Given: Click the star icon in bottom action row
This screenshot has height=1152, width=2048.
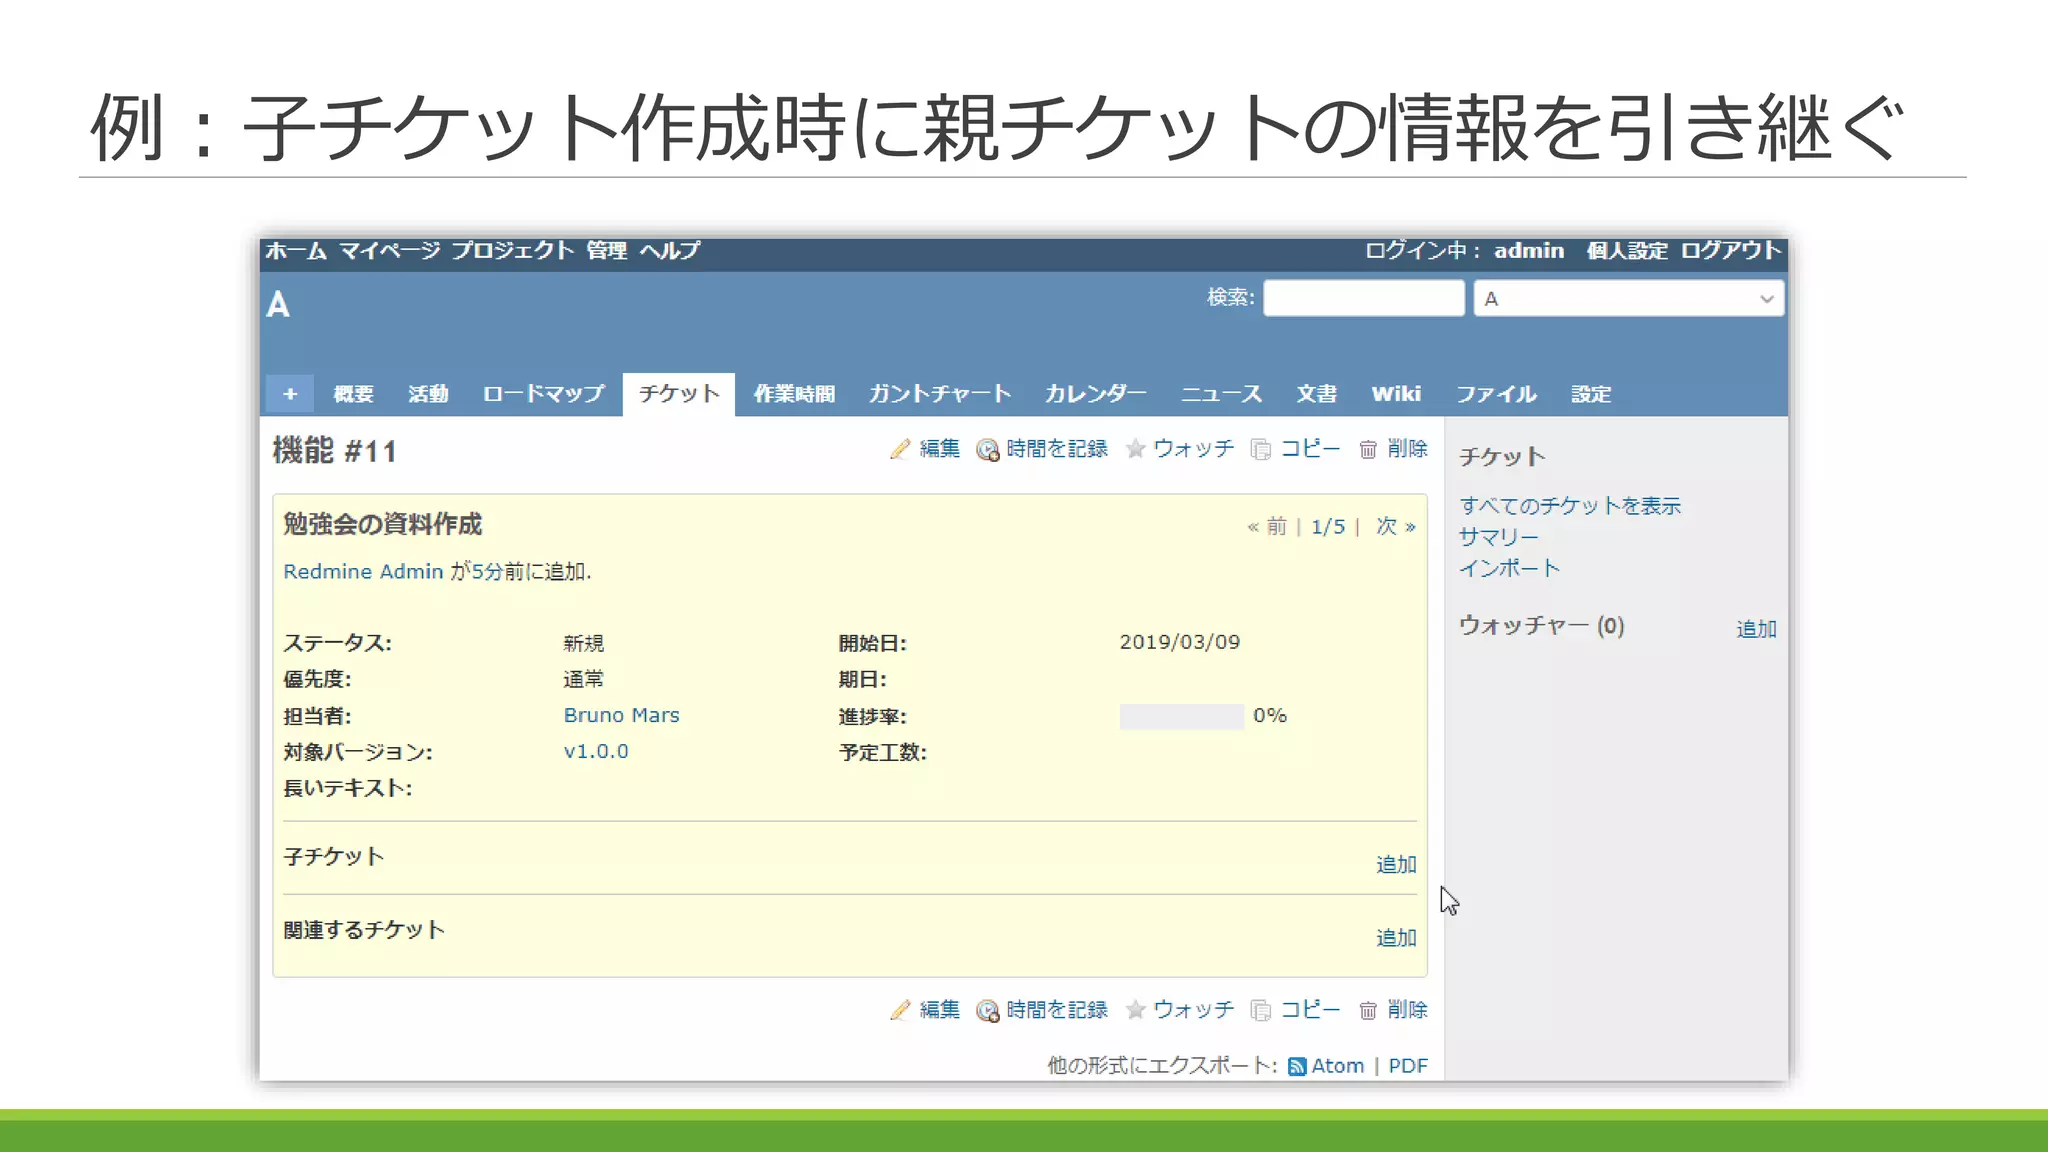Looking at the screenshot, I should point(1135,1010).
